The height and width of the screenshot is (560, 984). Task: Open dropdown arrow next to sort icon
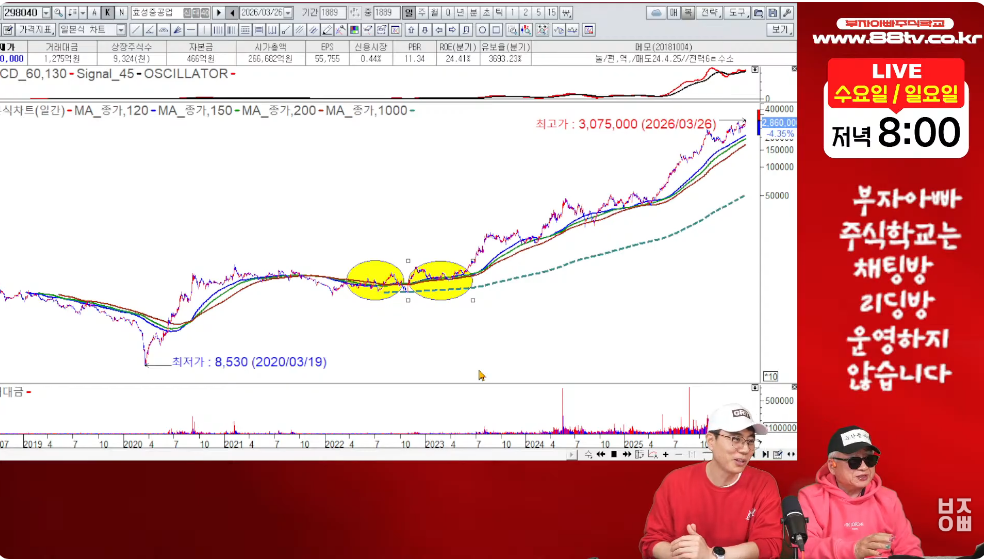tap(82, 13)
